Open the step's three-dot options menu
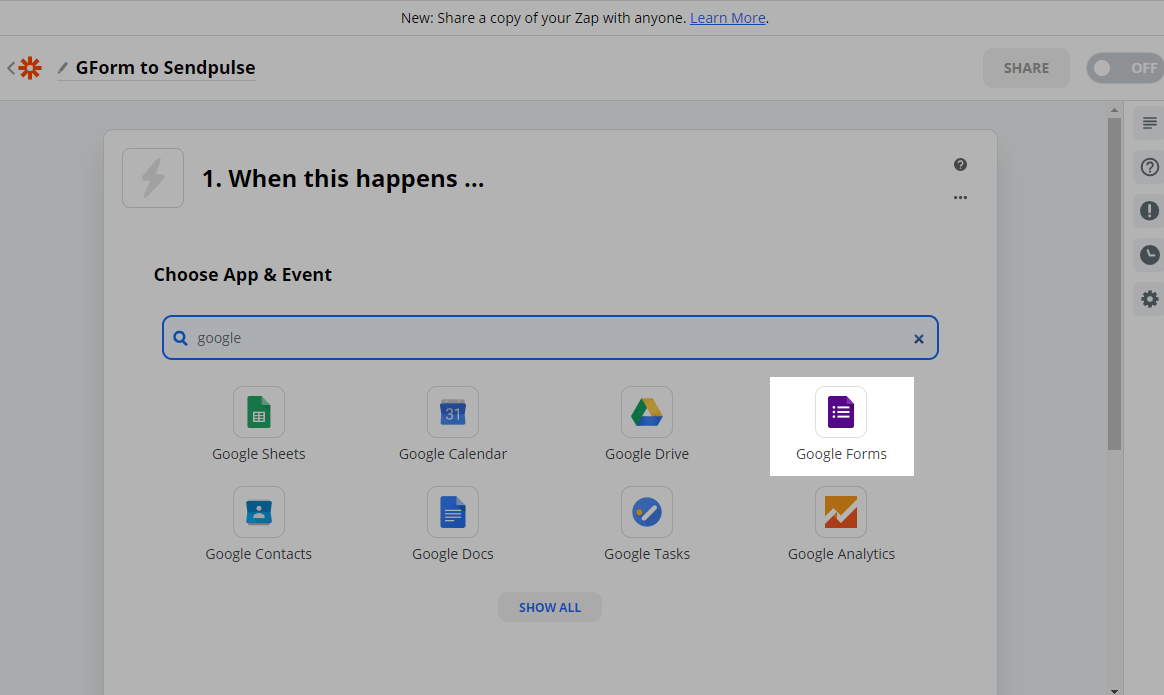Viewport: 1164px width, 695px height. 960,198
